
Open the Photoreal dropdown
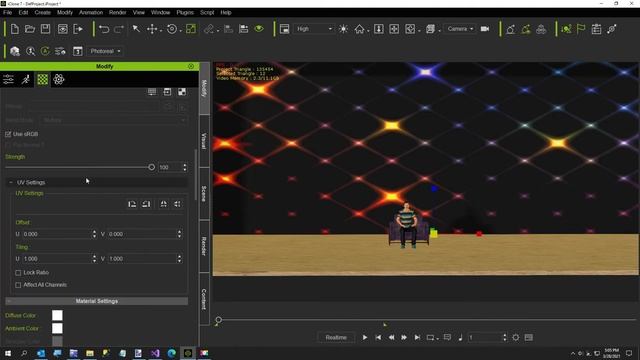click(105, 51)
